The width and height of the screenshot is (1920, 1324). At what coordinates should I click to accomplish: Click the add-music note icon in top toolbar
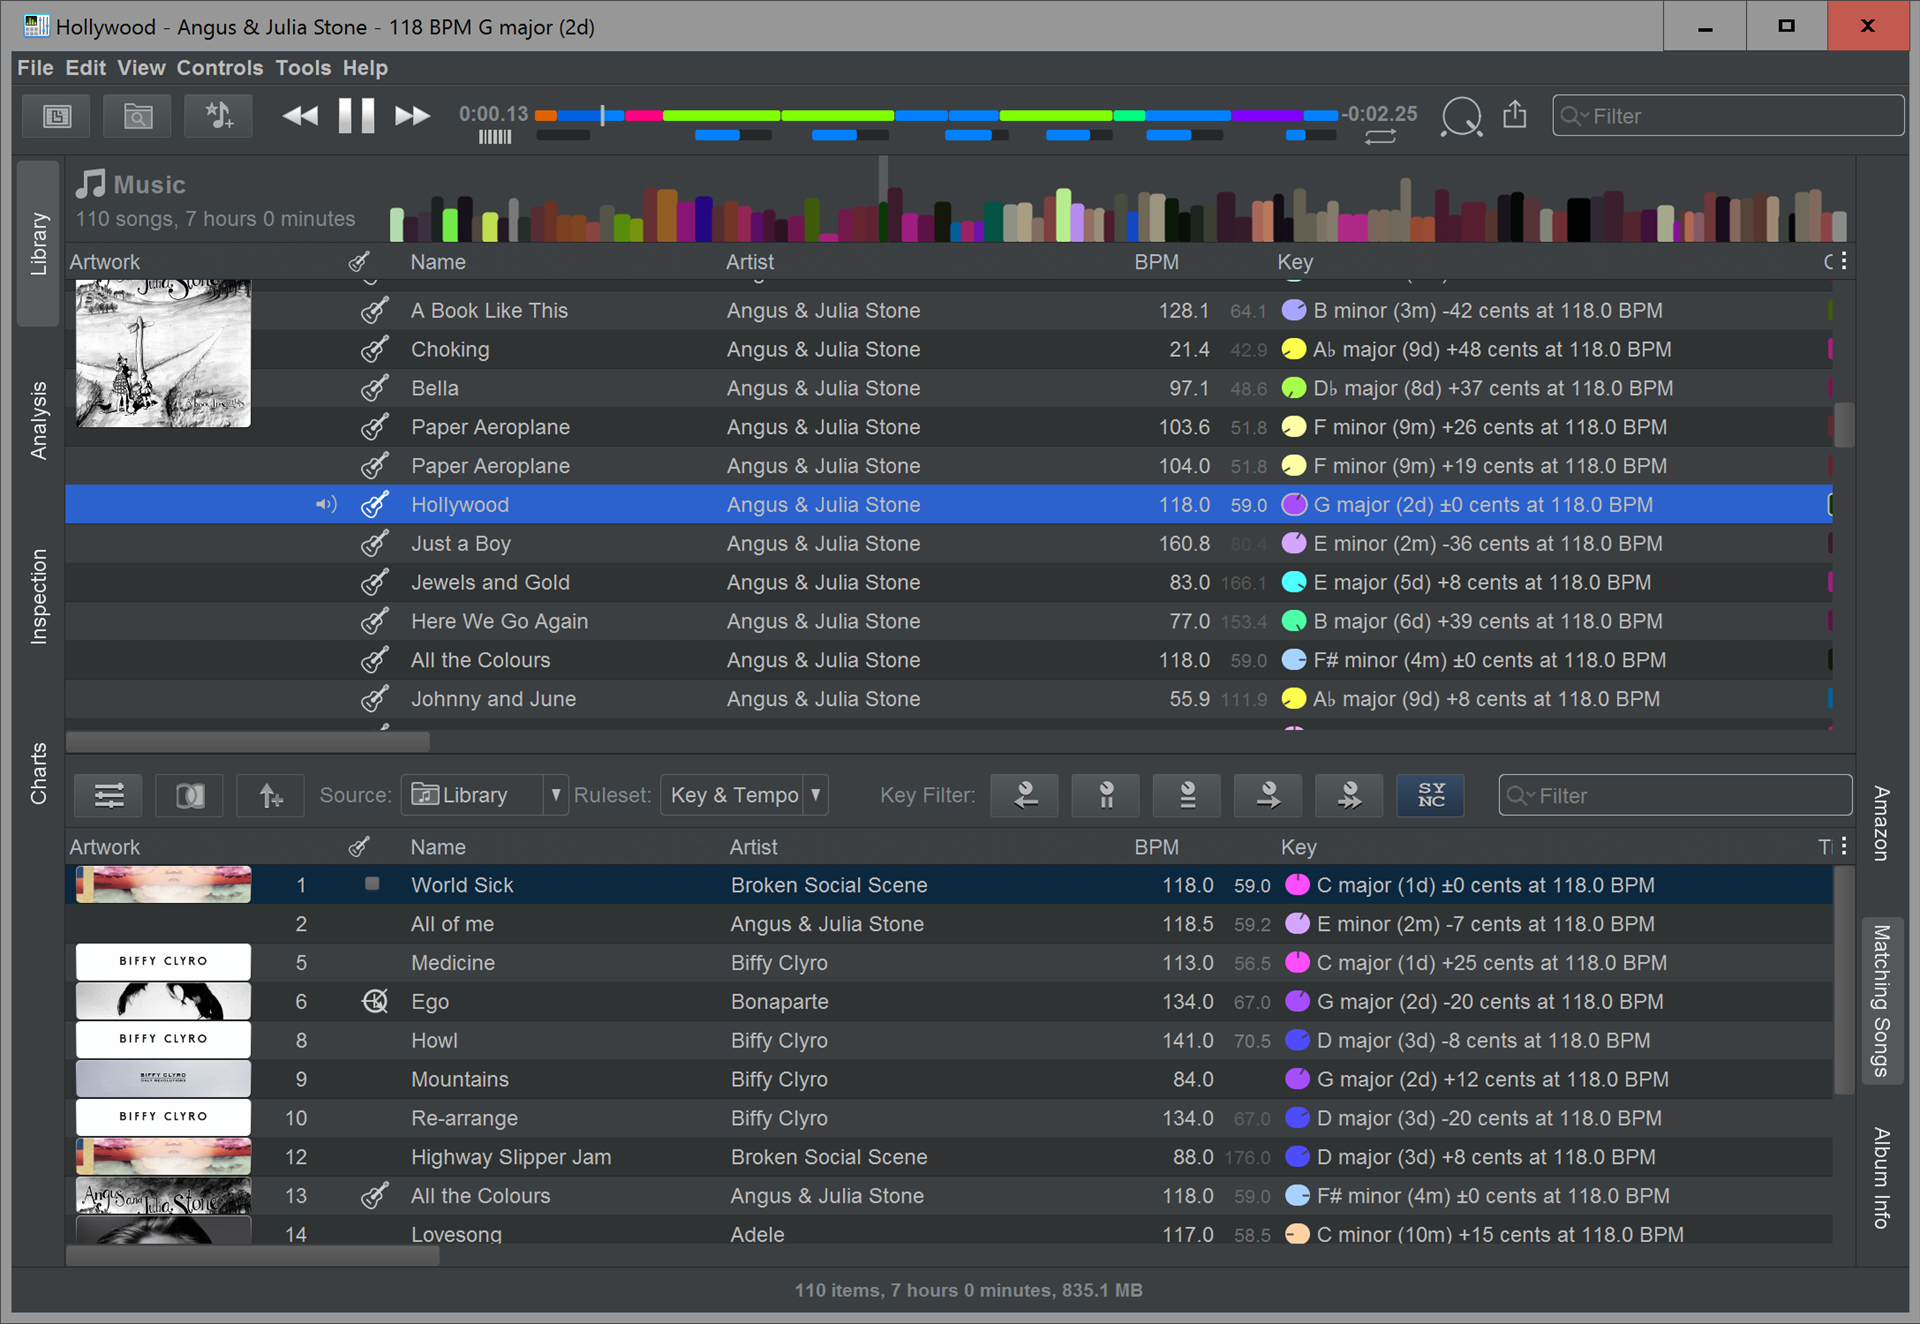coord(219,117)
